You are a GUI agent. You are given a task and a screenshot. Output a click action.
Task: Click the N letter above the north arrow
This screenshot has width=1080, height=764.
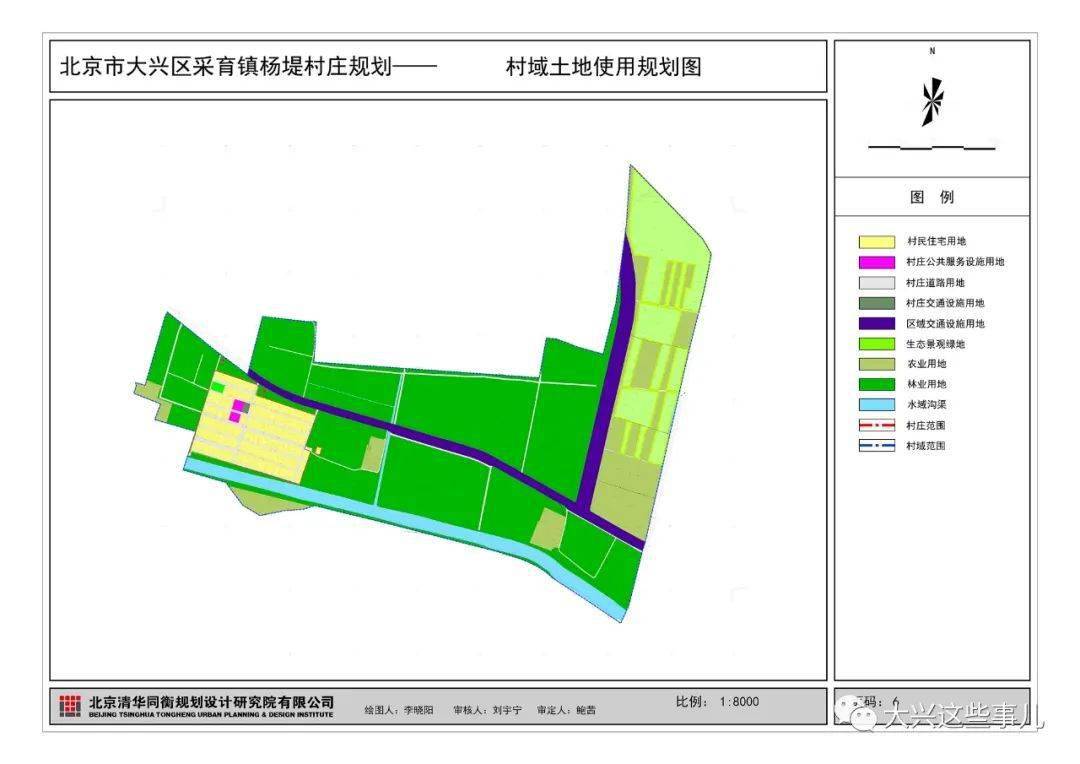pyautogui.click(x=932, y=51)
